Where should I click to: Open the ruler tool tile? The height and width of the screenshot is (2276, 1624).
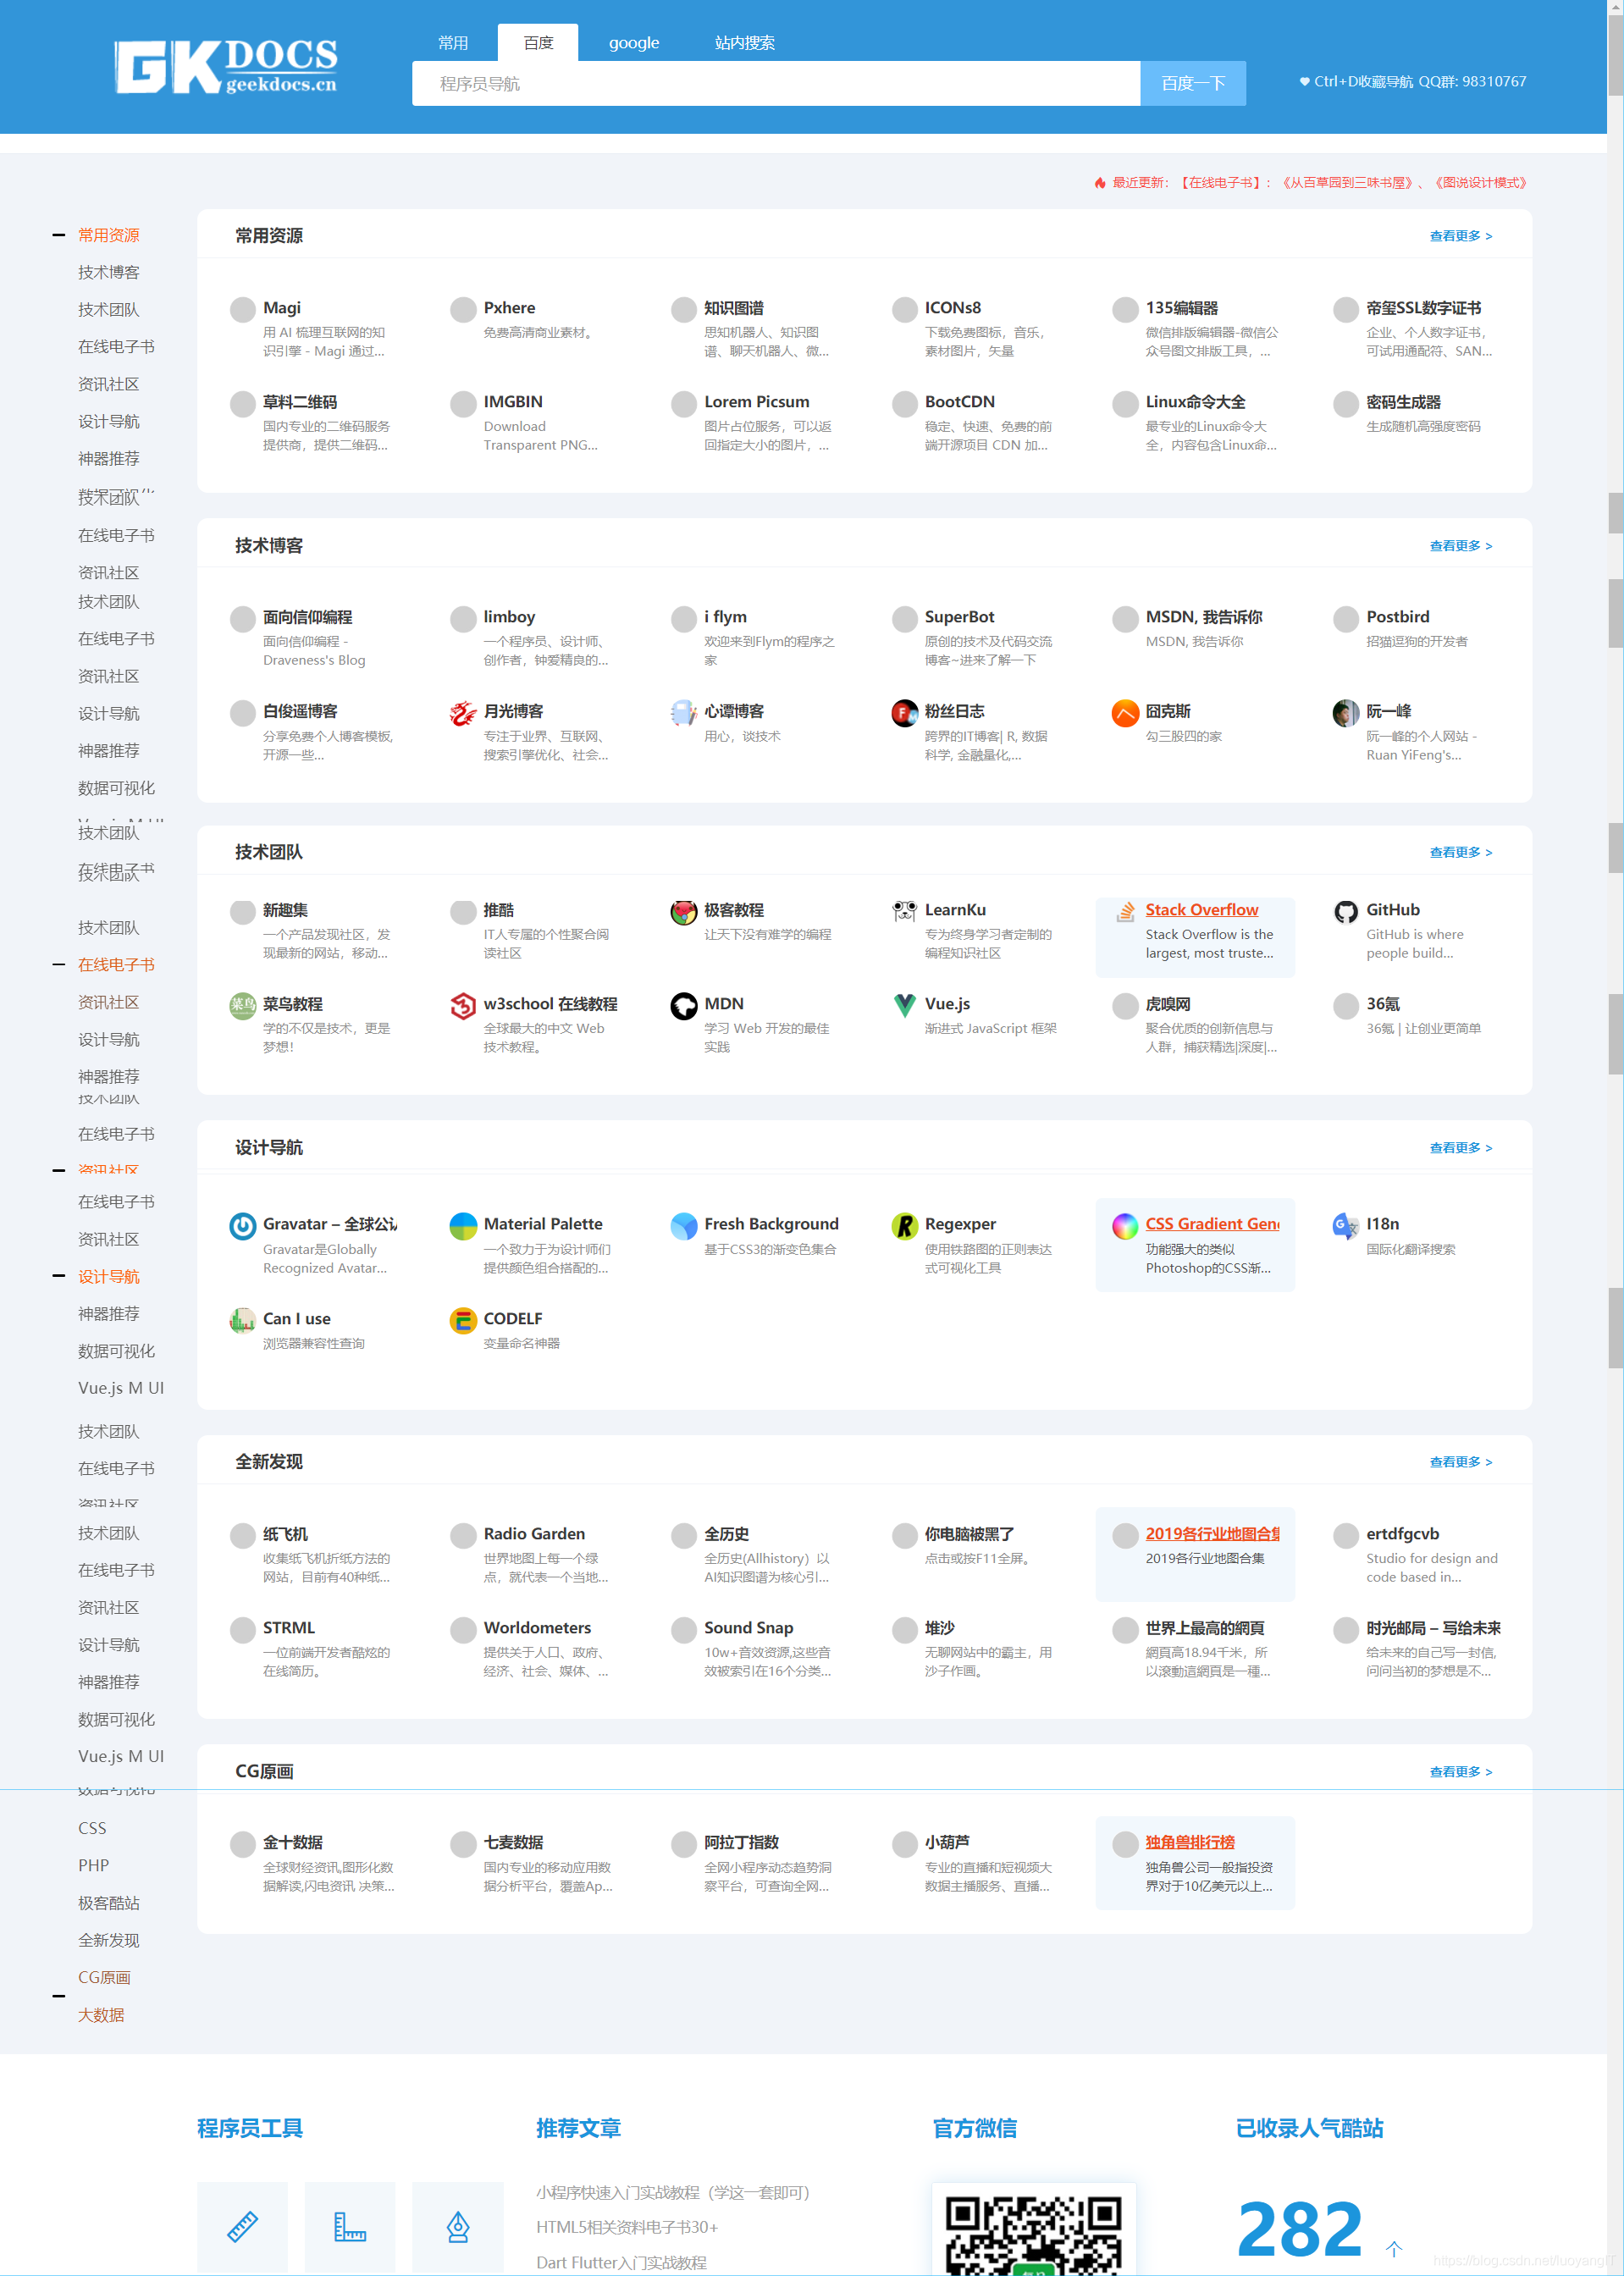(242, 2226)
